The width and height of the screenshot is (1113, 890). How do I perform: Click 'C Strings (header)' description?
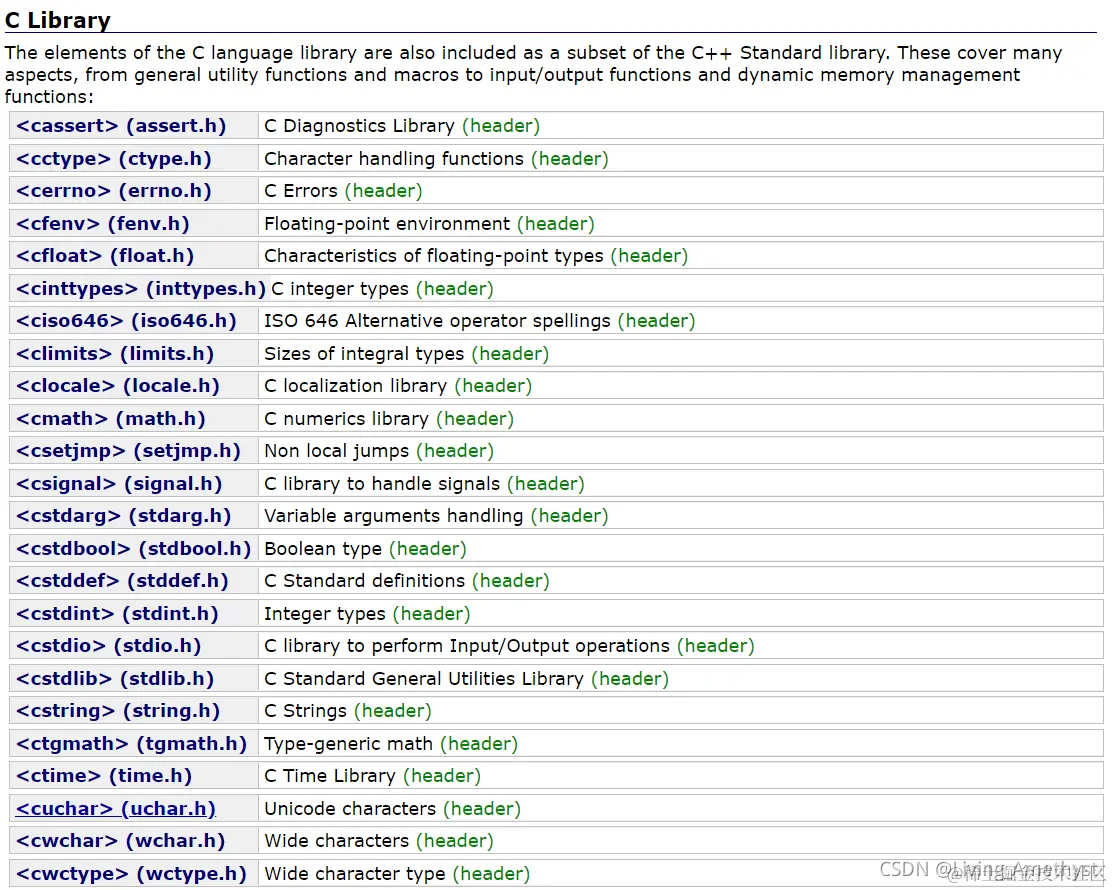point(348,710)
